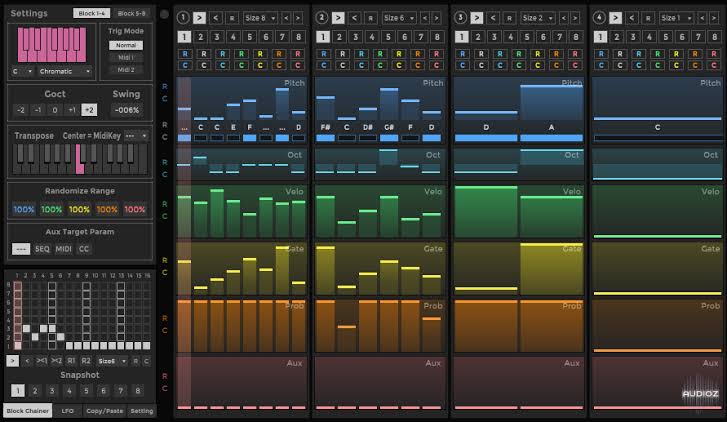This screenshot has height=422, width=727.
Task: Click the ><1 ping-pong mode button
Action: 42,361
